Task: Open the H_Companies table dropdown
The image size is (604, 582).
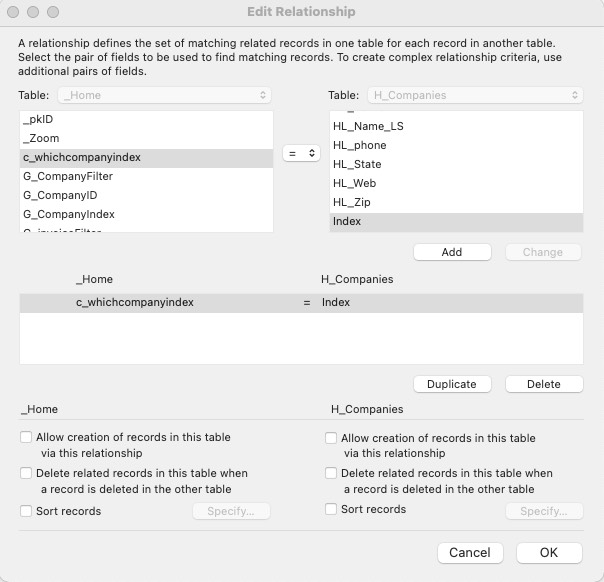Action: 475,95
